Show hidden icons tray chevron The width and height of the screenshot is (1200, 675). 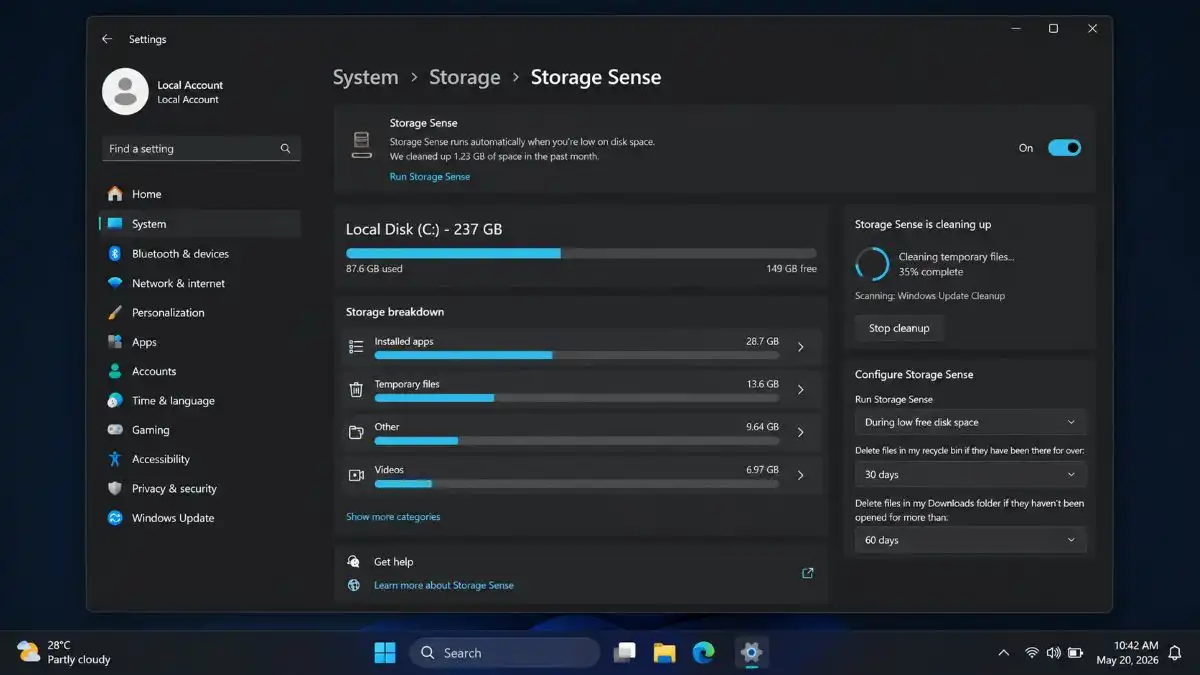tap(1004, 653)
